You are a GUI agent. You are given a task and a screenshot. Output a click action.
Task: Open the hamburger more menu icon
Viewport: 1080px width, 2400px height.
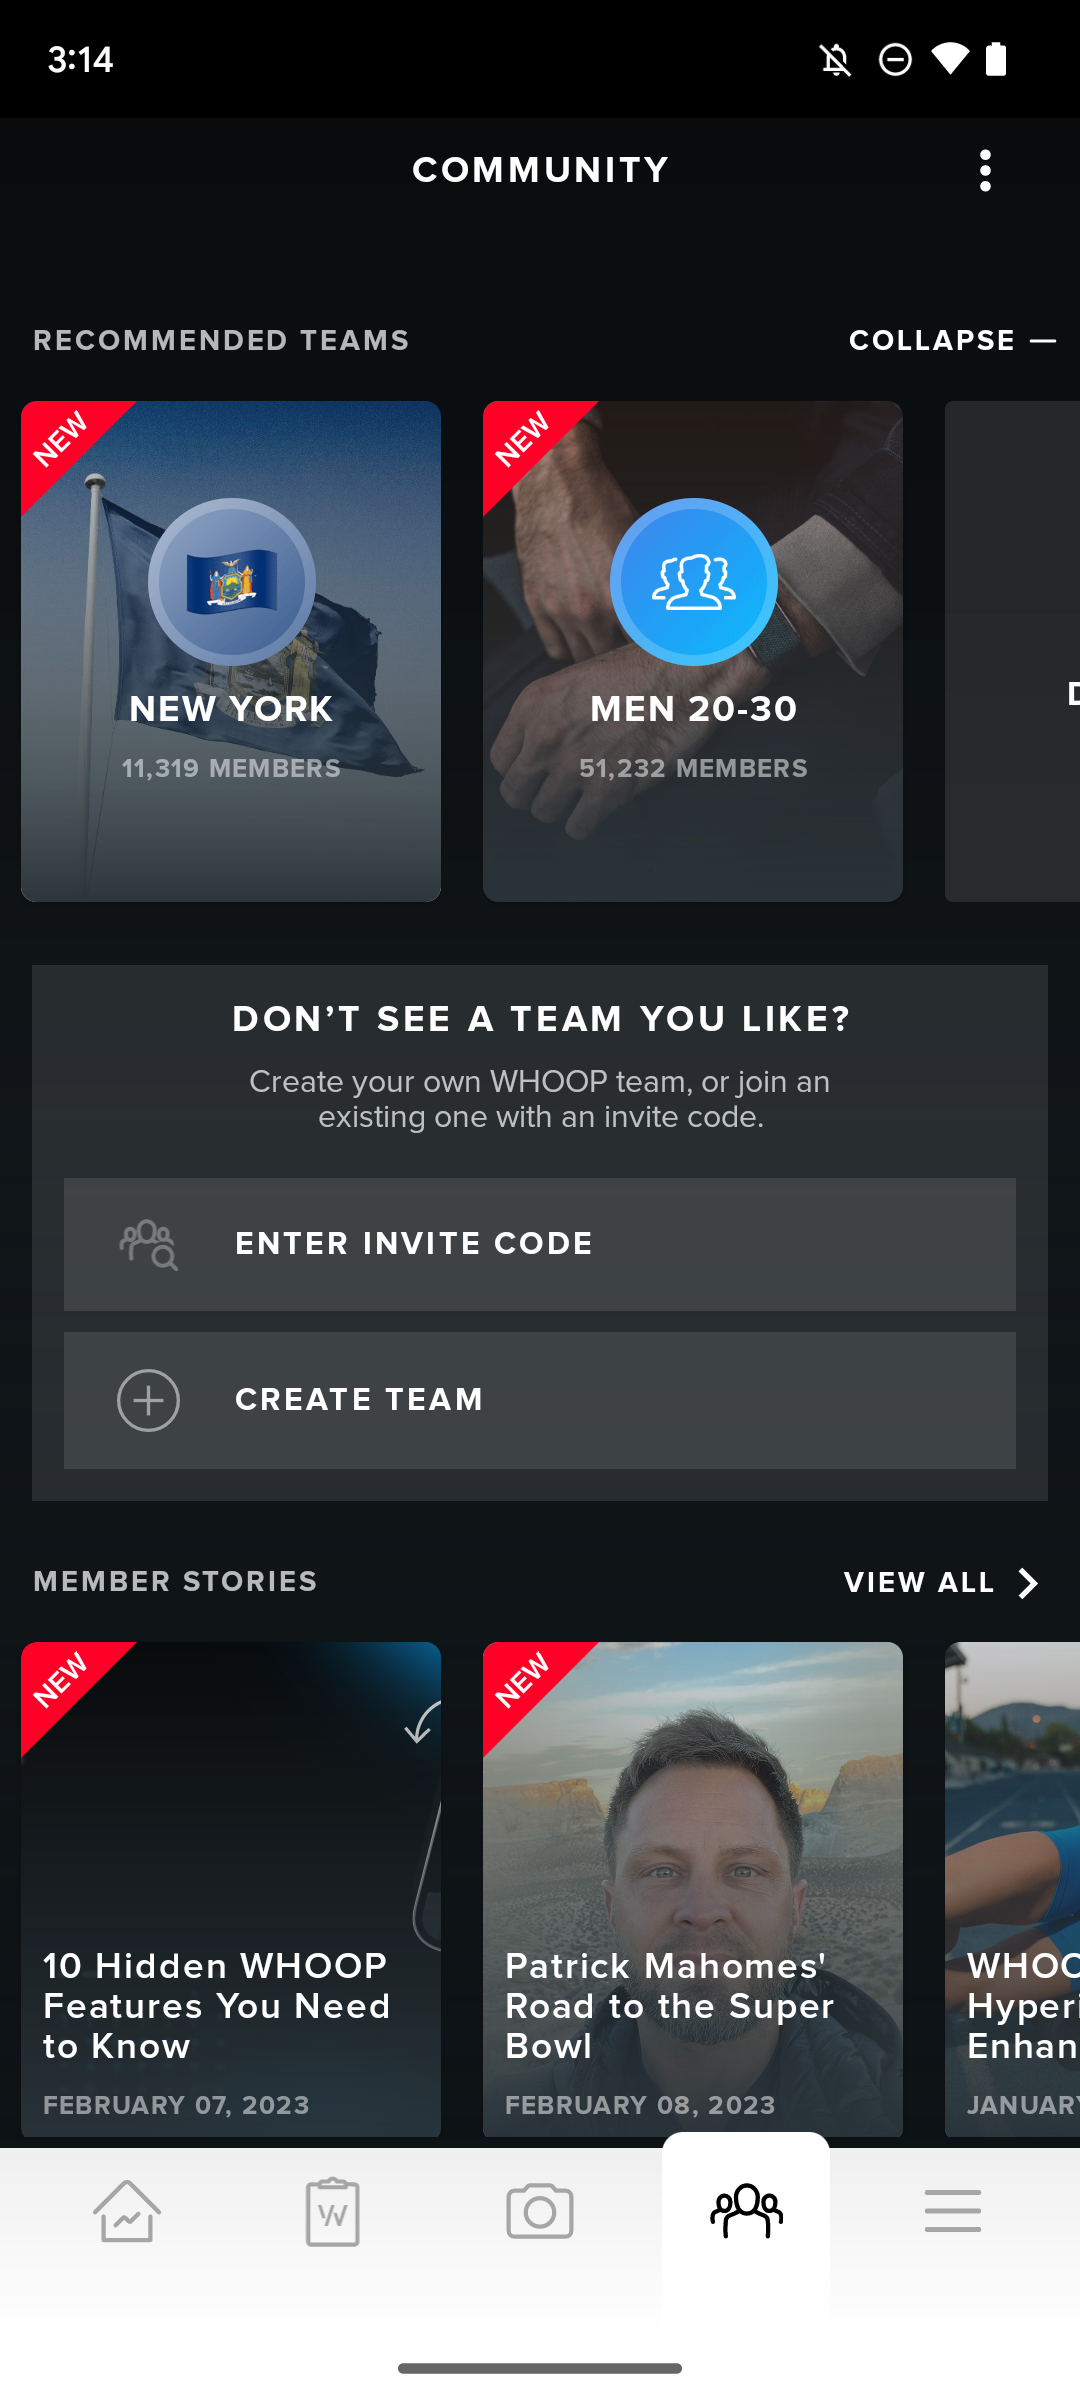(x=953, y=2211)
